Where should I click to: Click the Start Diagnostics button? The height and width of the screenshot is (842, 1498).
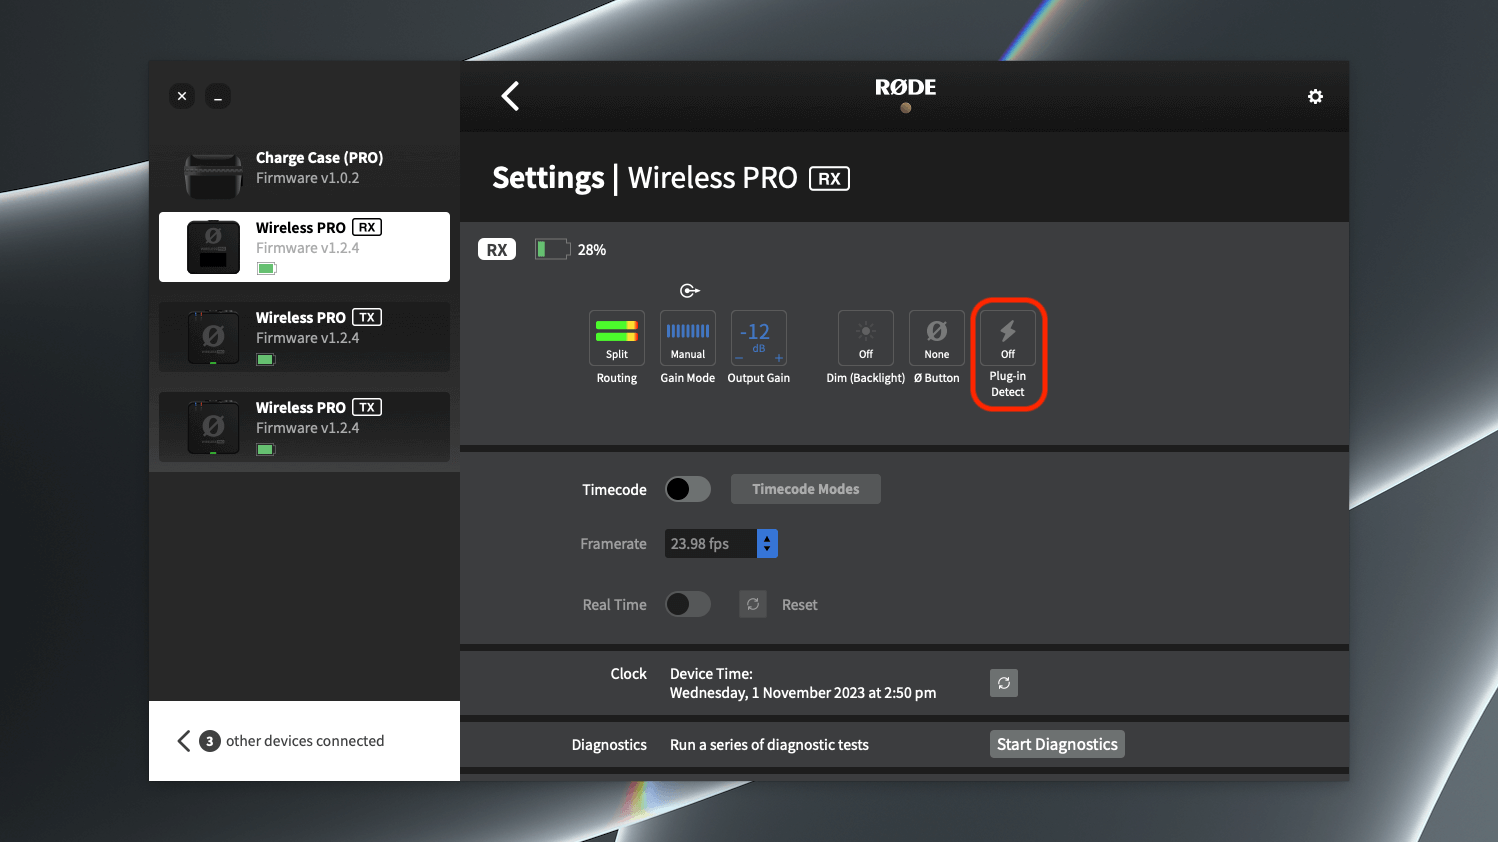(x=1057, y=744)
